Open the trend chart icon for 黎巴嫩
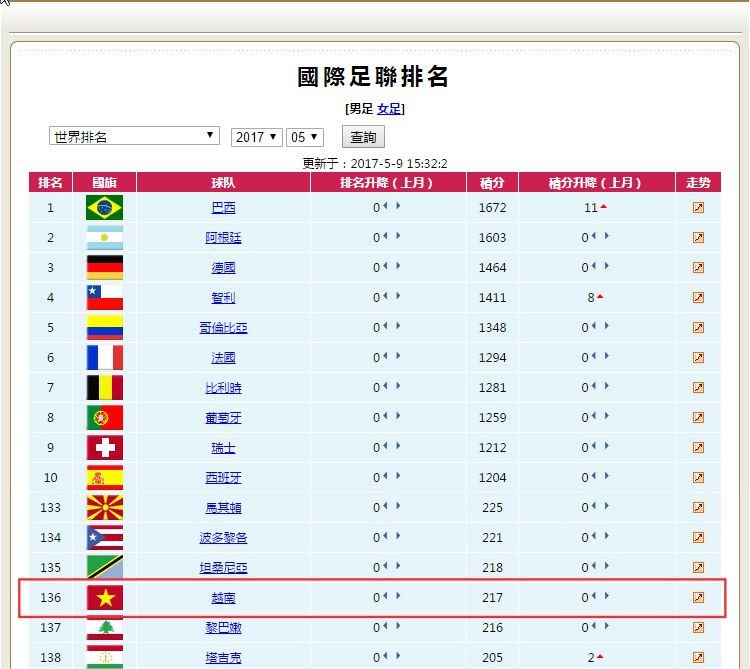Viewport: 750px width, 669px height. pos(698,627)
